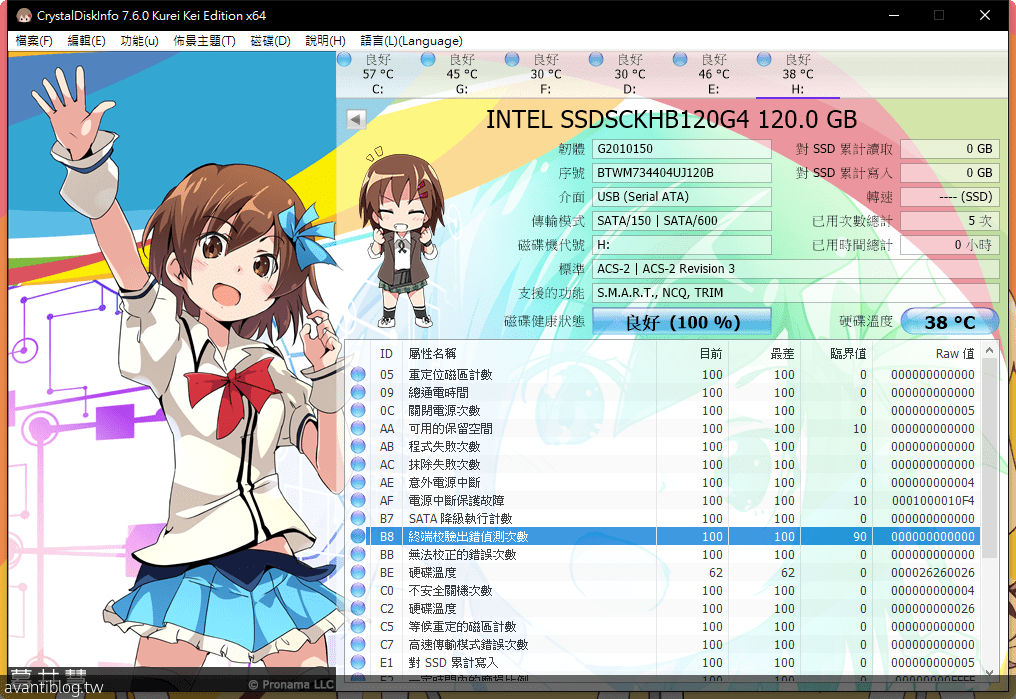
Task: Click status orb of attribute AB row
Action: [x=358, y=446]
